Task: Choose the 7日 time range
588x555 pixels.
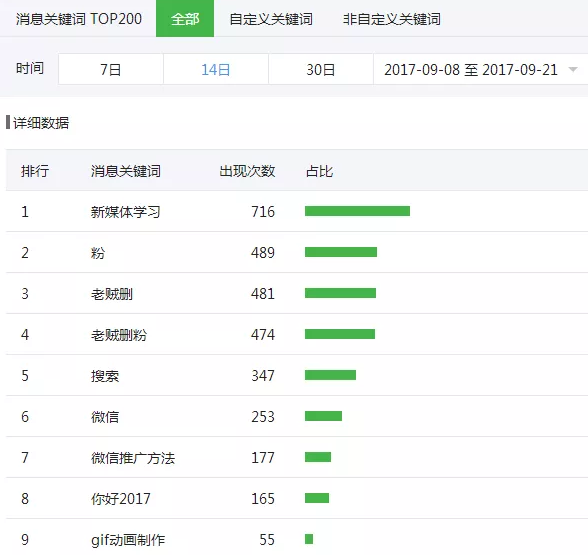Action: point(111,69)
